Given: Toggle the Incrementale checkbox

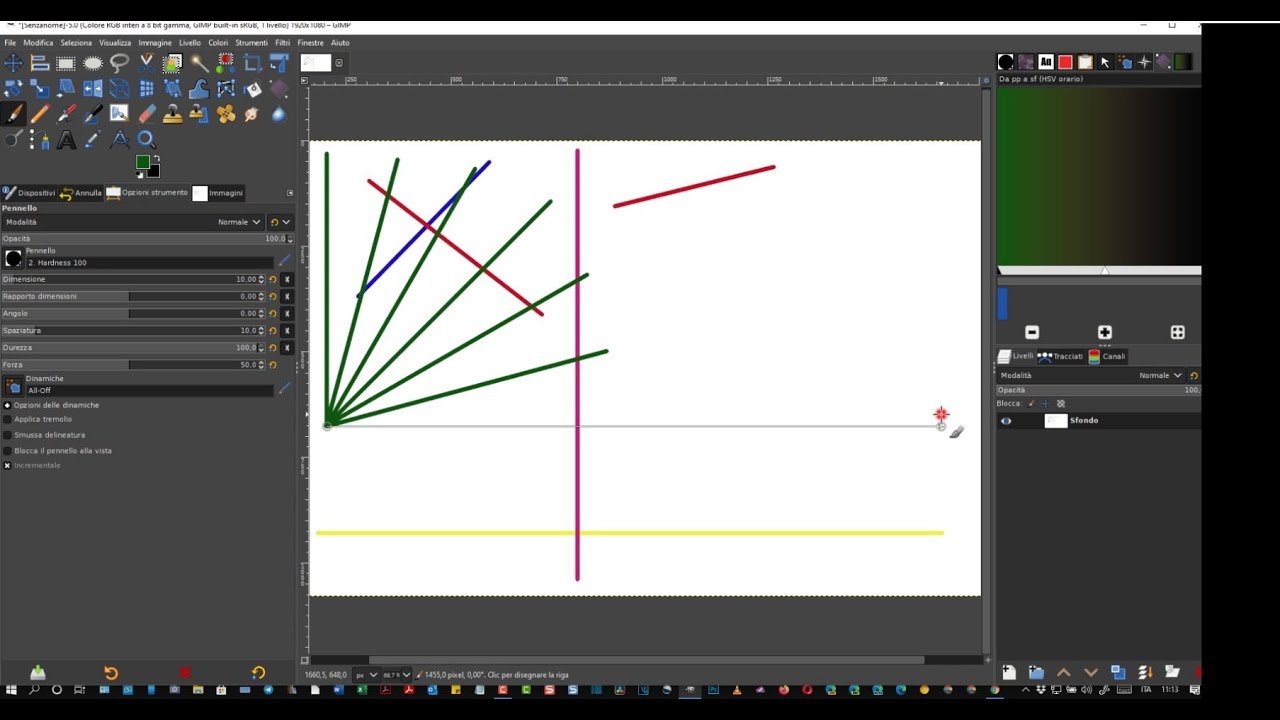Looking at the screenshot, I should pyautogui.click(x=8, y=466).
